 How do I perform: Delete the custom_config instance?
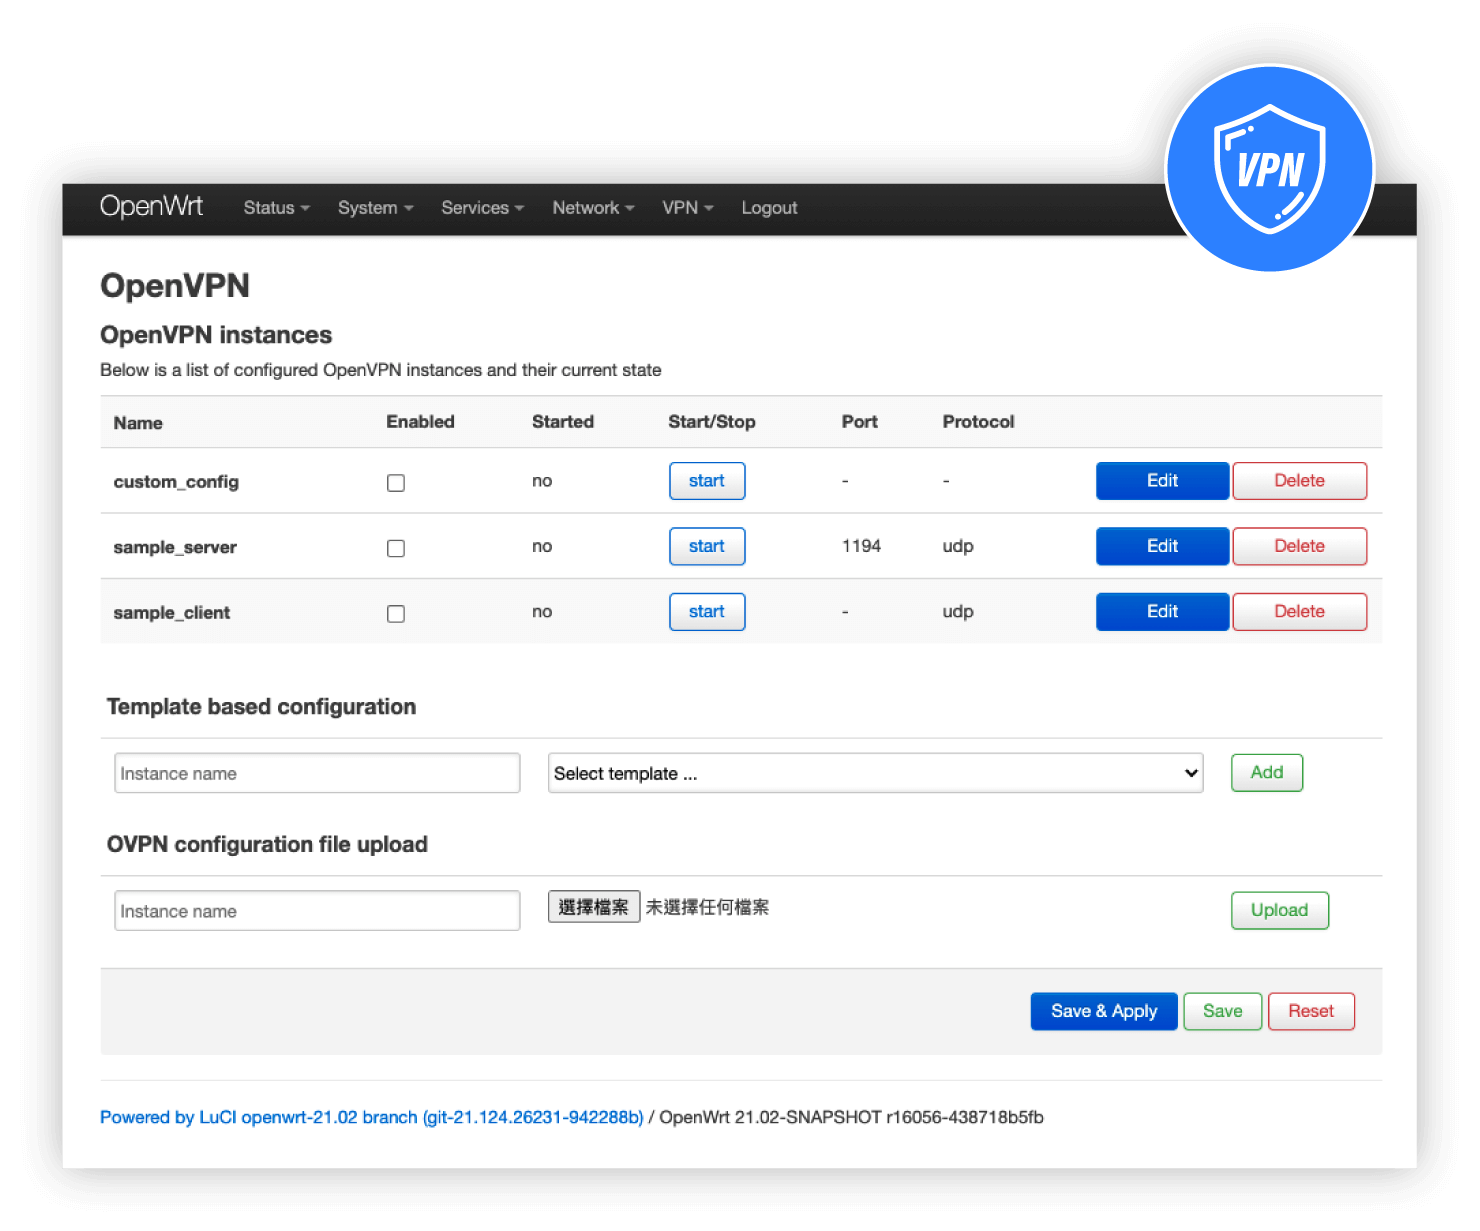[1299, 481]
